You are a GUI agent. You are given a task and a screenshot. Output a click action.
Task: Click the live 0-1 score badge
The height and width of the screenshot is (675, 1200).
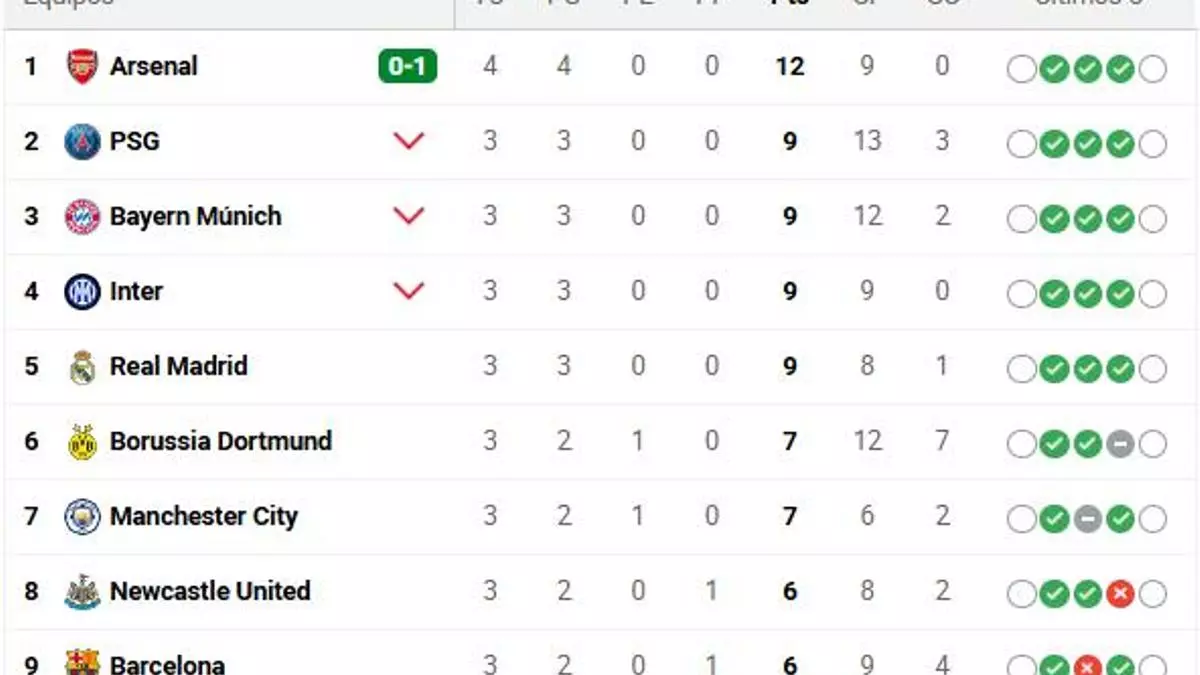(408, 66)
